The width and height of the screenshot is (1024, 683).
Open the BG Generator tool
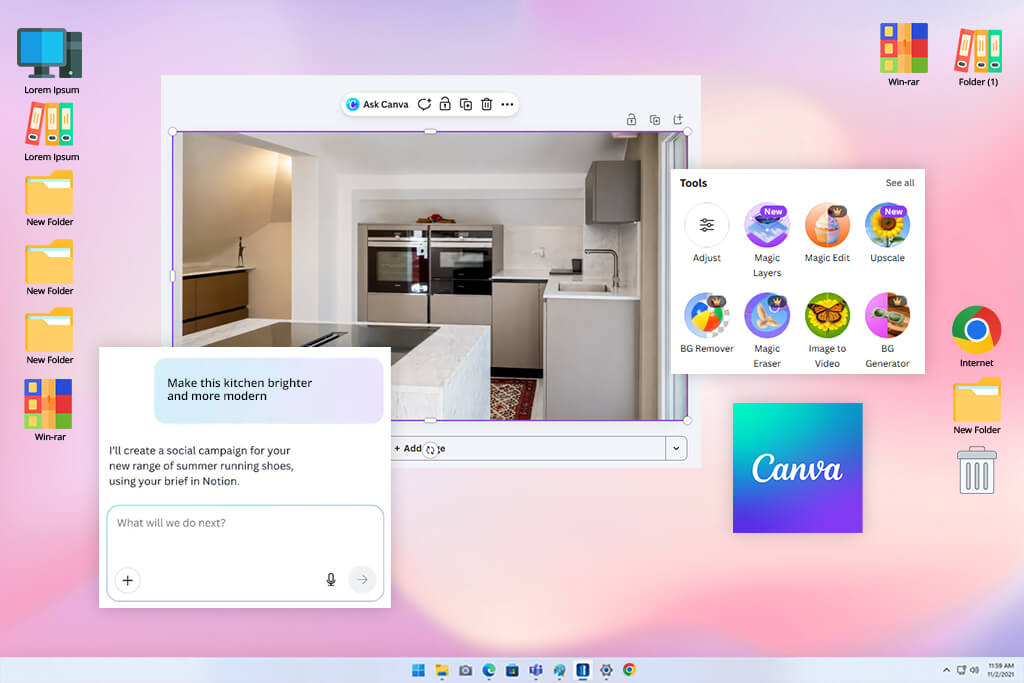pos(887,330)
